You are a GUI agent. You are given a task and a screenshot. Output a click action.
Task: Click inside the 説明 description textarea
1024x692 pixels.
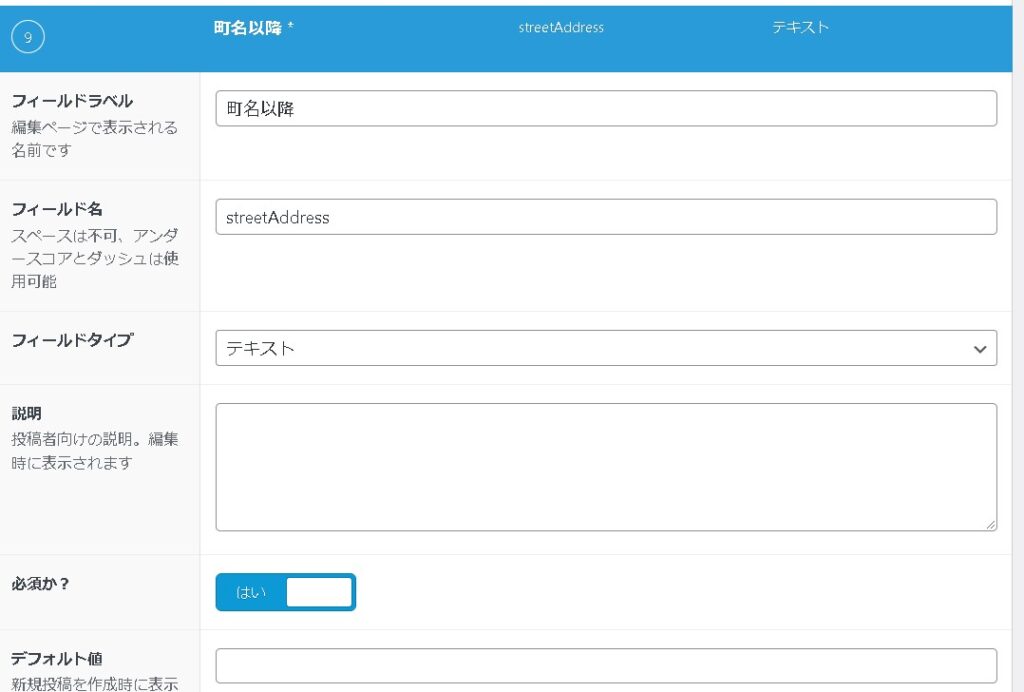(x=605, y=467)
